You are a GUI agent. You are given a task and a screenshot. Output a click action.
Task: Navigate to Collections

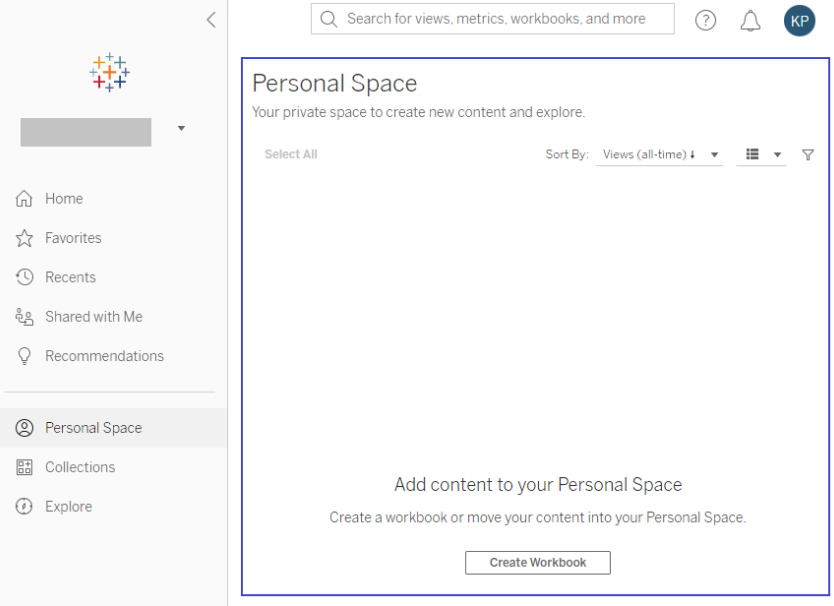tap(80, 467)
